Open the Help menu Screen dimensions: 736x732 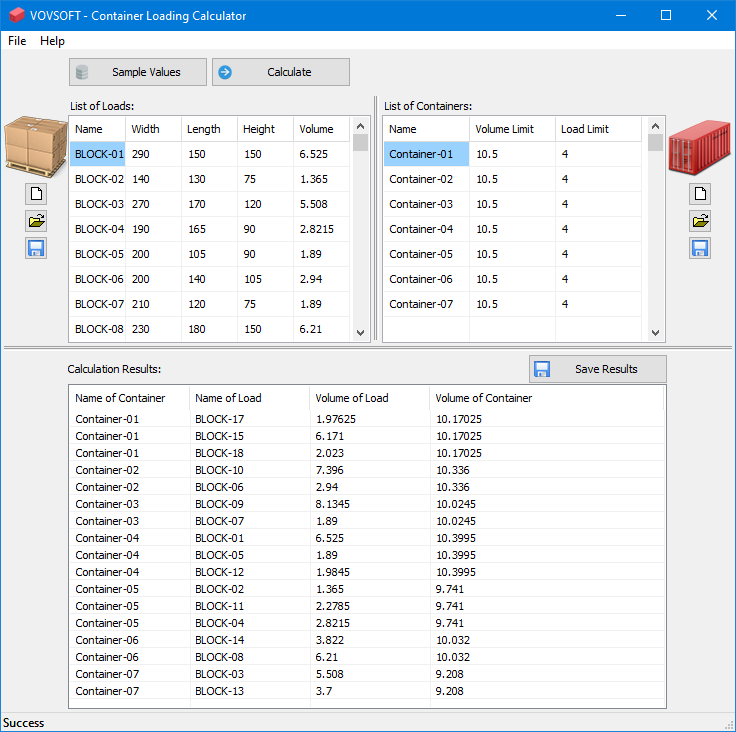tap(52, 41)
